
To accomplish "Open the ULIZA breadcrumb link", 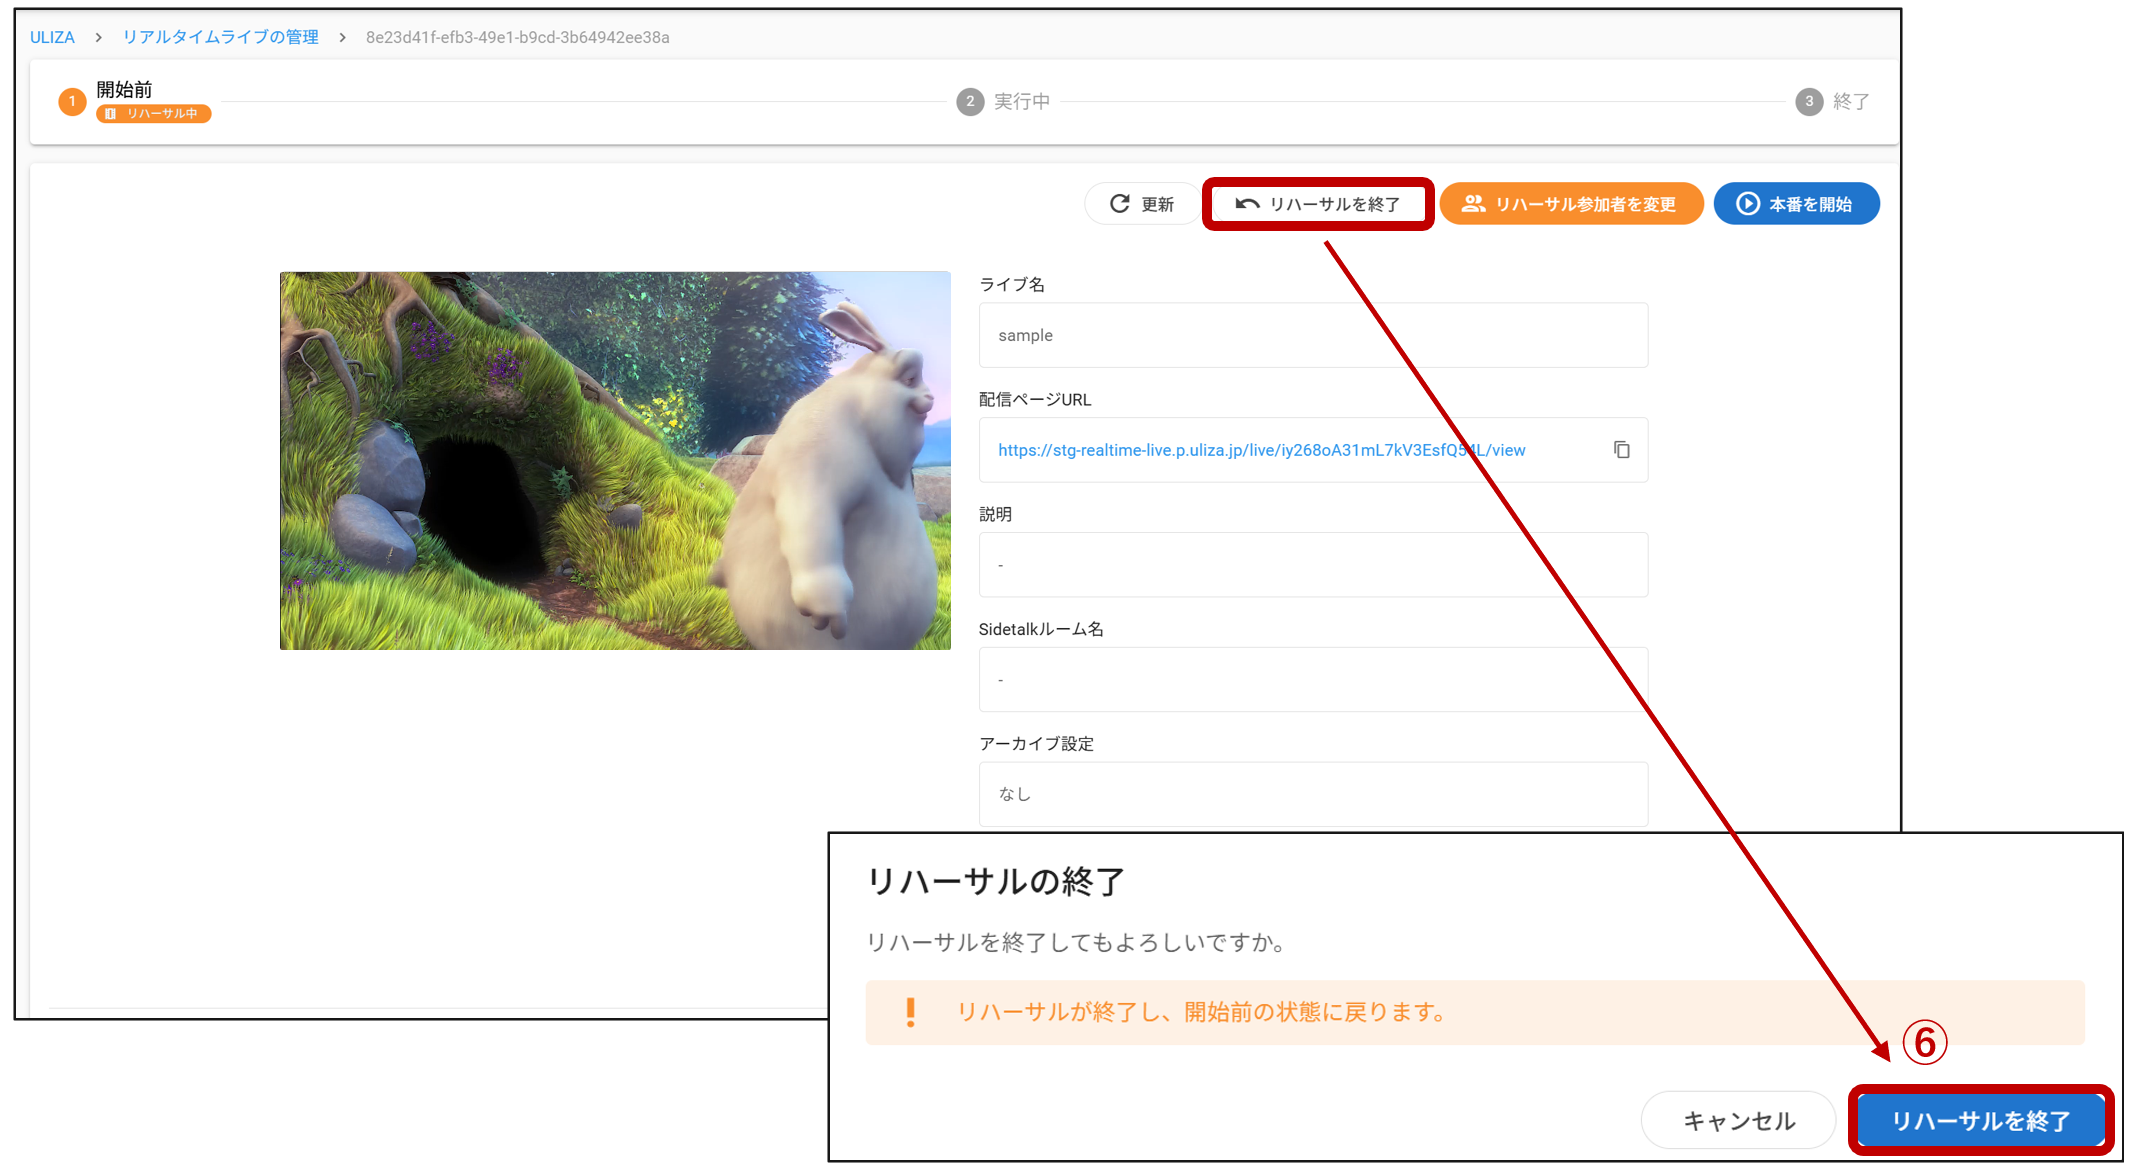I will [x=52, y=37].
